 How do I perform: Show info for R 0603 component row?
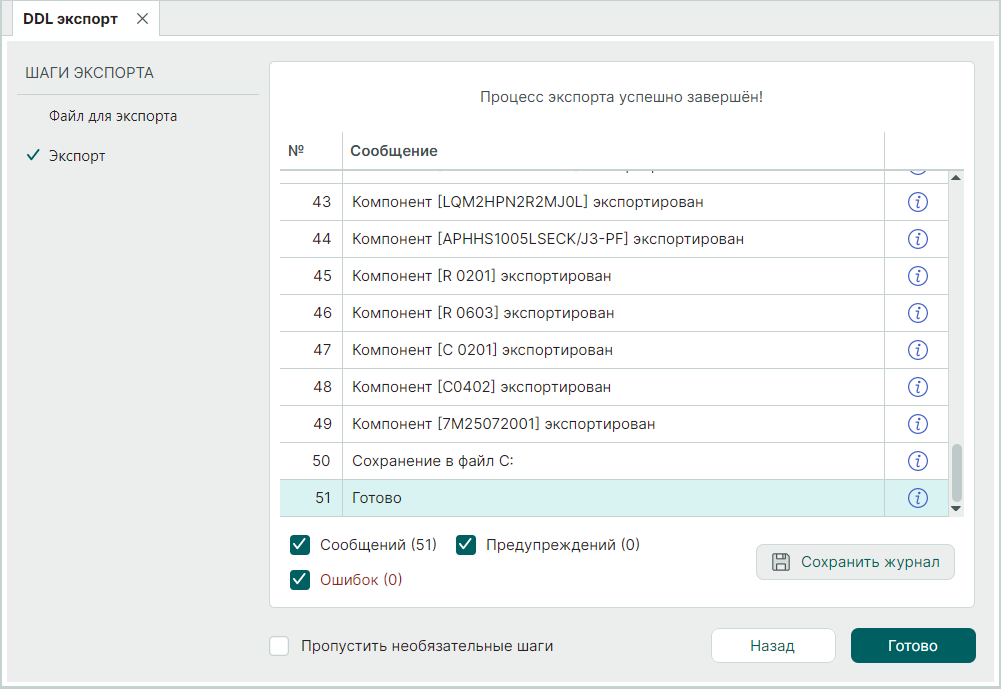[917, 313]
